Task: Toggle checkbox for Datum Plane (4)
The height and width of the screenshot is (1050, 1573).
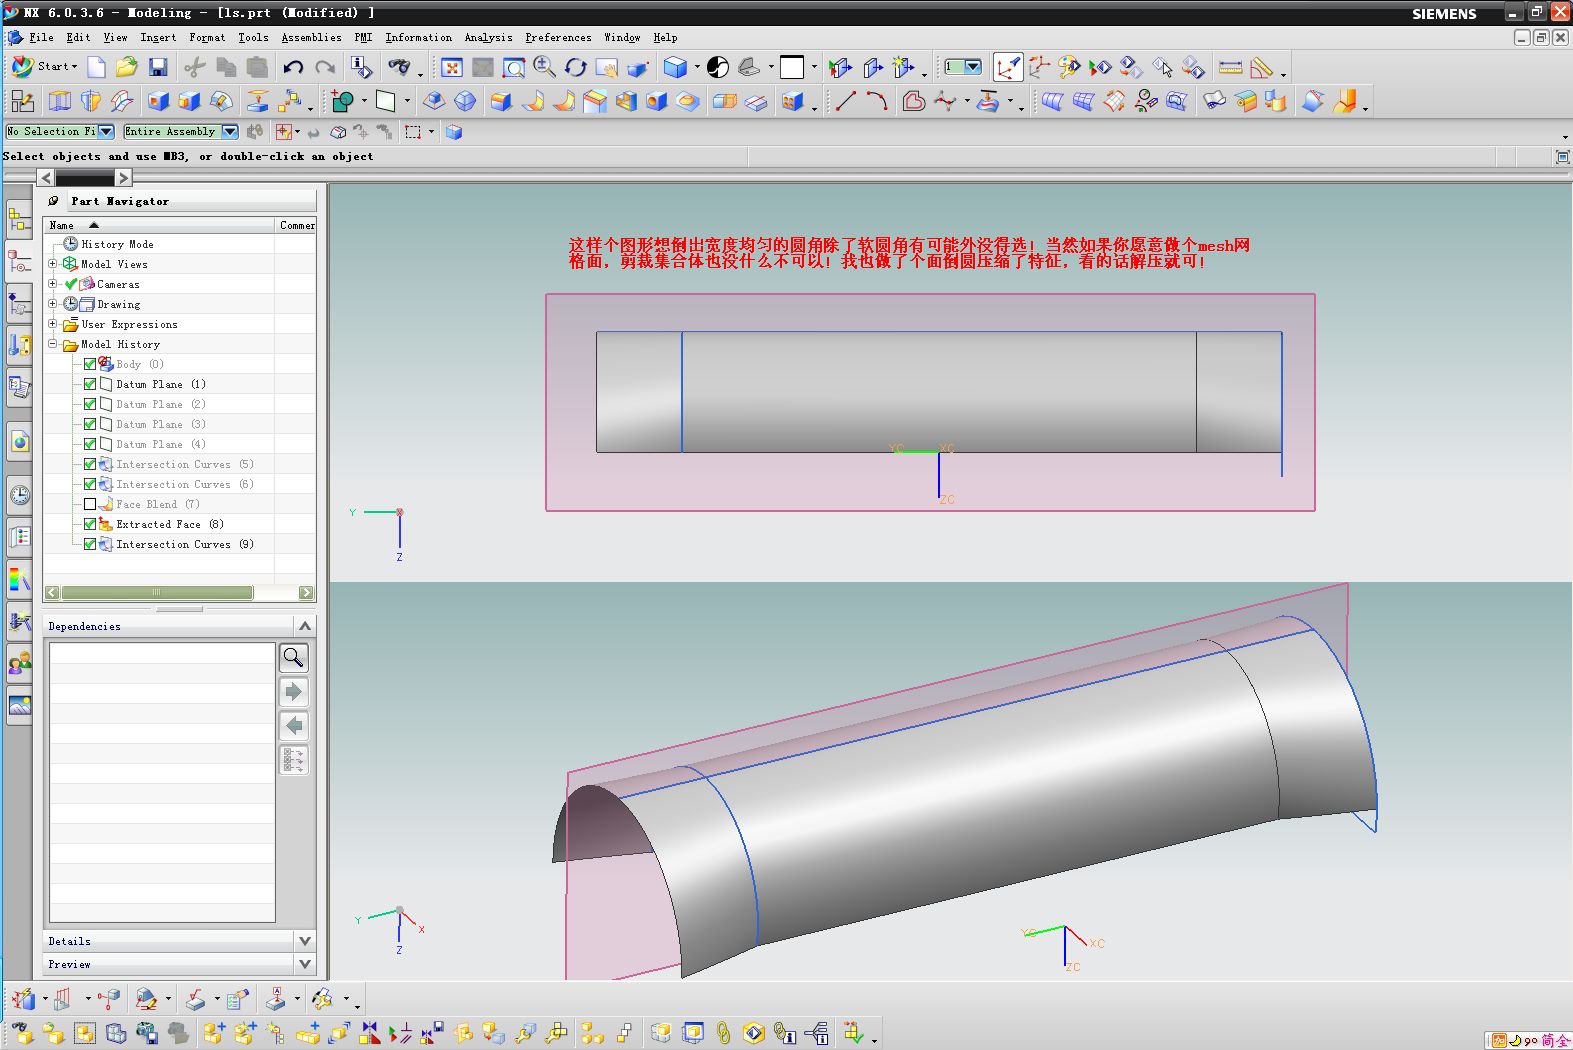Action: pos(90,444)
